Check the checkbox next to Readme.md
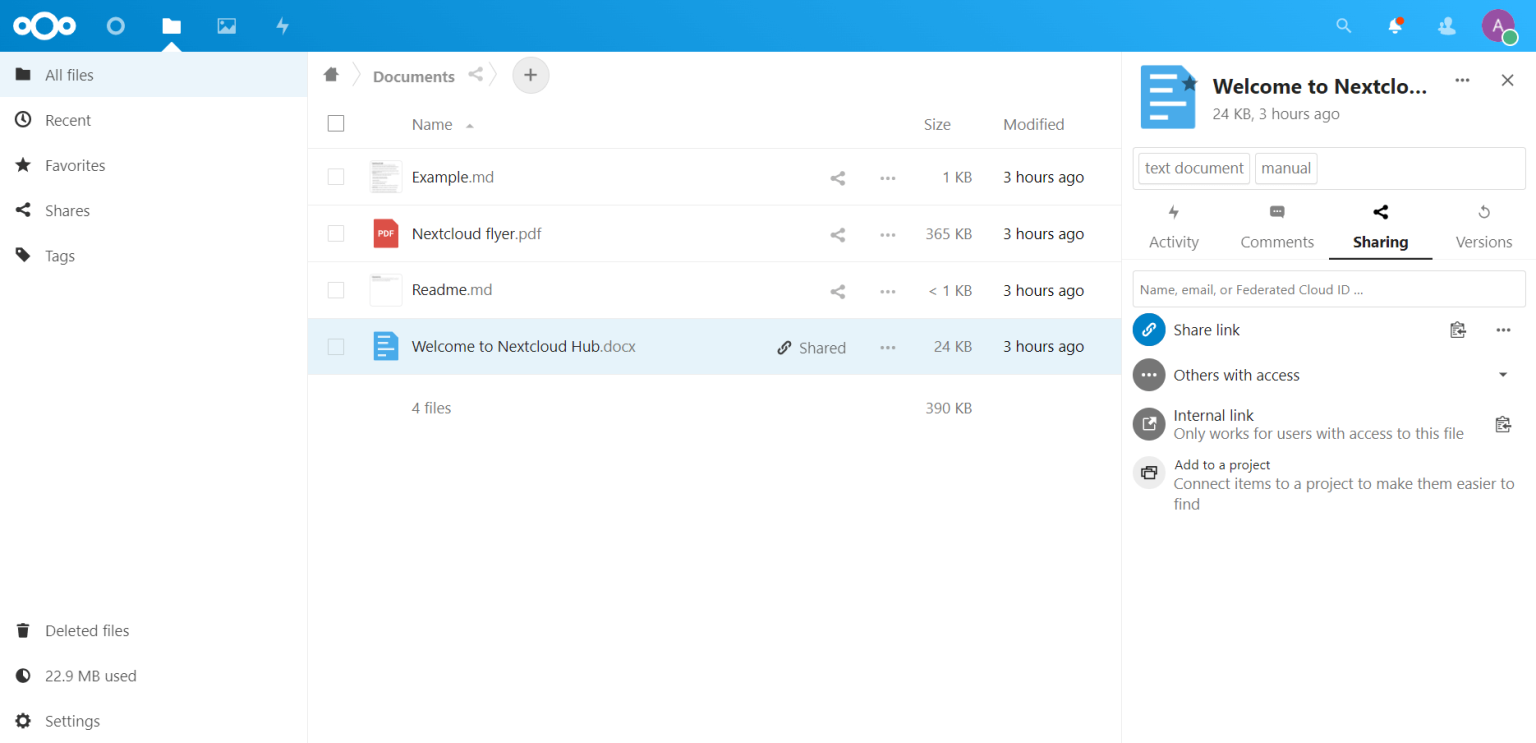 tap(336, 290)
